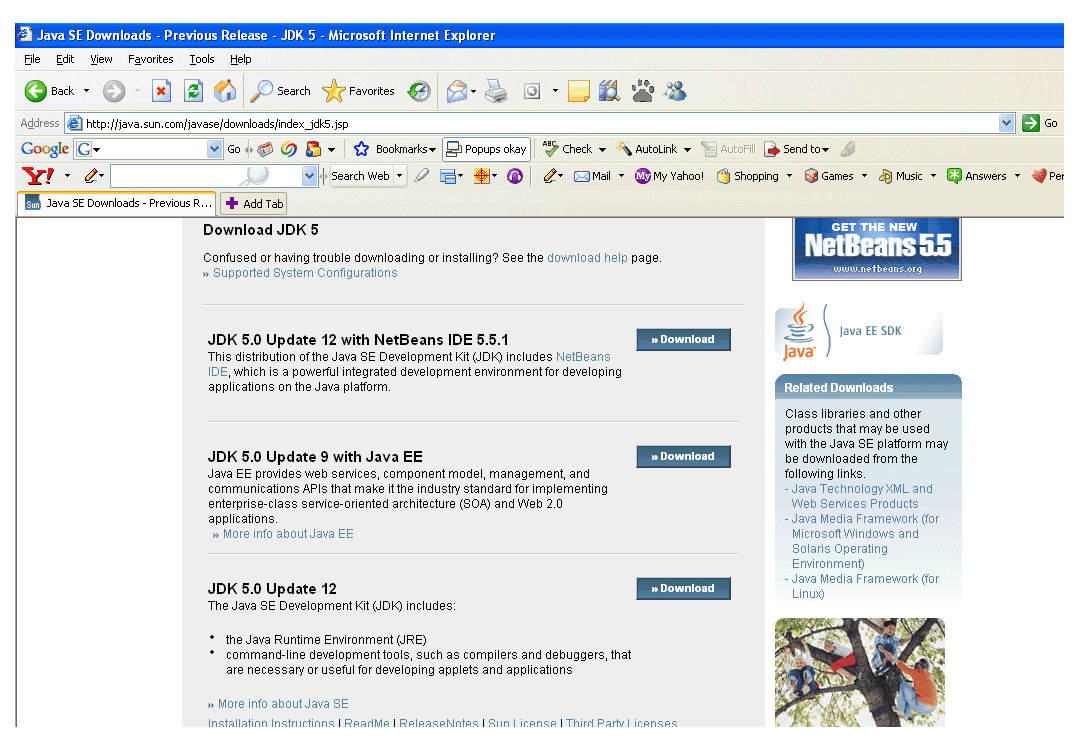Screen dimensions: 1080x750
Task: Open the Yahoo Answers button
Action: [x=977, y=176]
